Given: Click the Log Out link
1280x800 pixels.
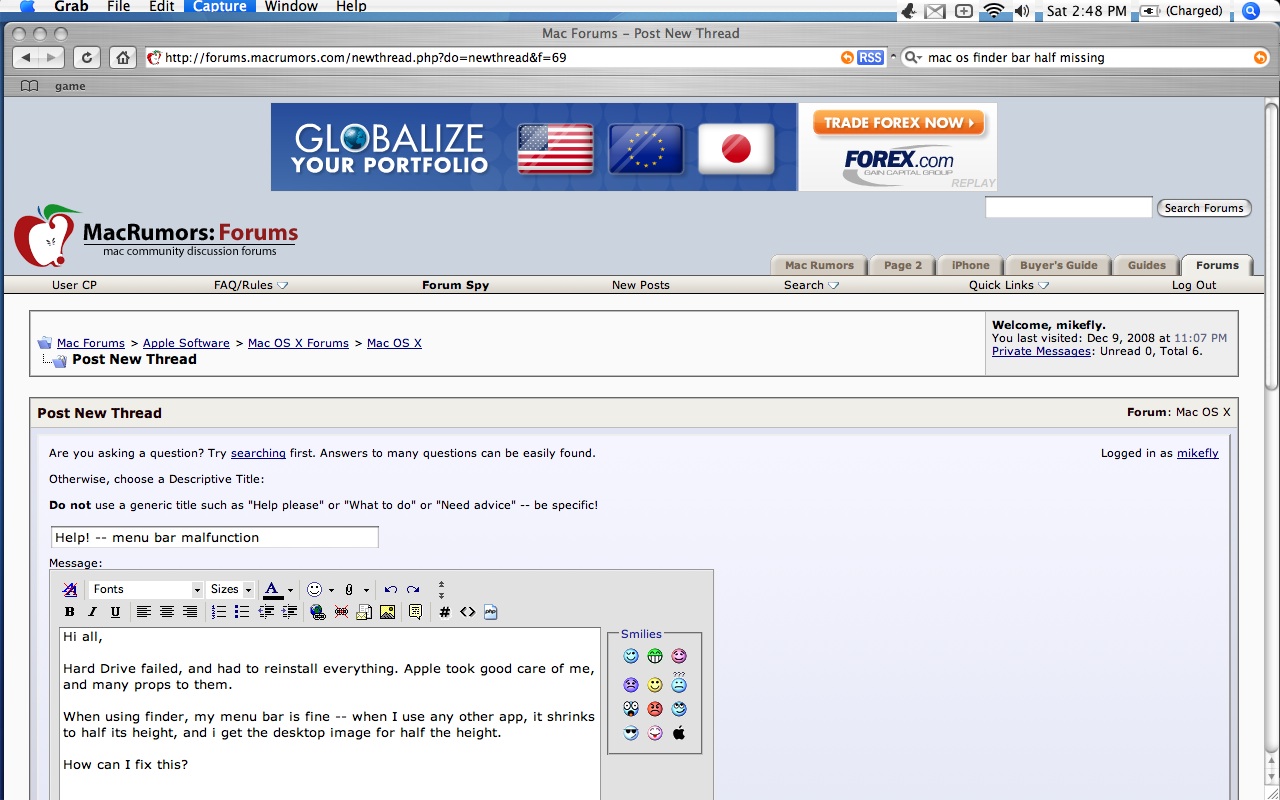Looking at the screenshot, I should pyautogui.click(x=1194, y=285).
